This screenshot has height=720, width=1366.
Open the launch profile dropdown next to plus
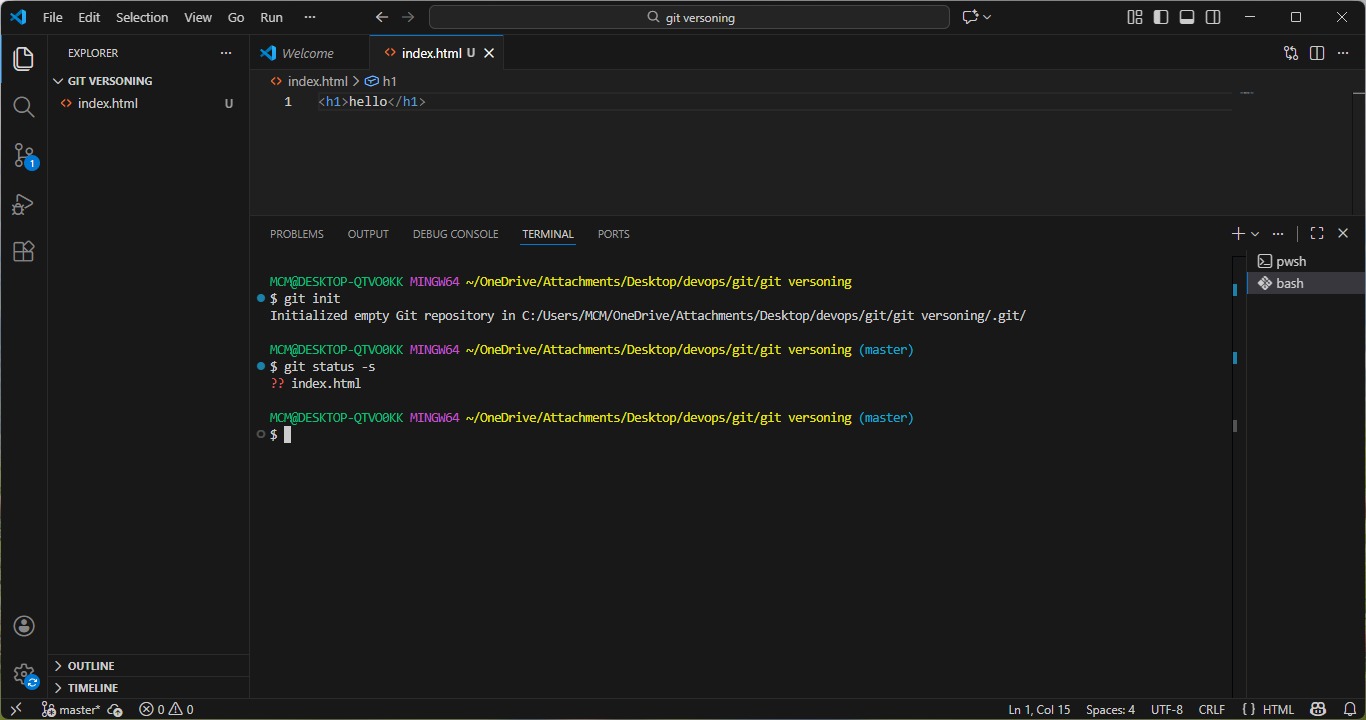pos(1255,234)
